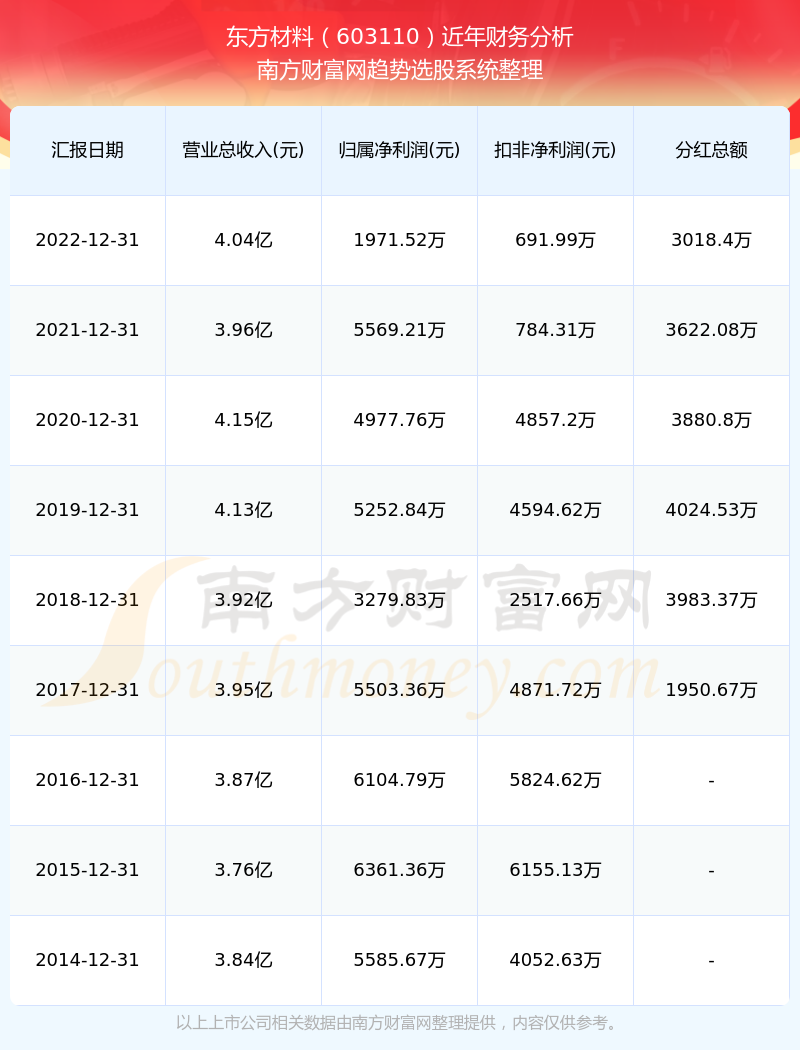Select the 汇报日期 column header
The width and height of the screenshot is (800, 1050).
pyautogui.click(x=88, y=150)
